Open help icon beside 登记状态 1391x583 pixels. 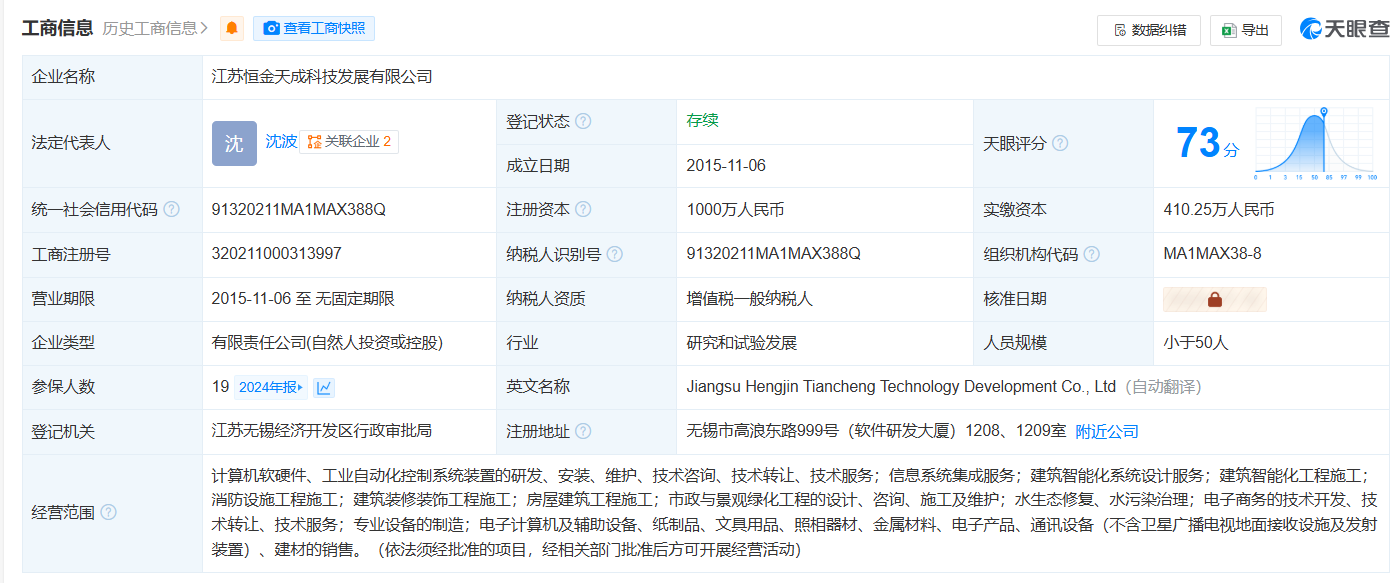(x=583, y=121)
